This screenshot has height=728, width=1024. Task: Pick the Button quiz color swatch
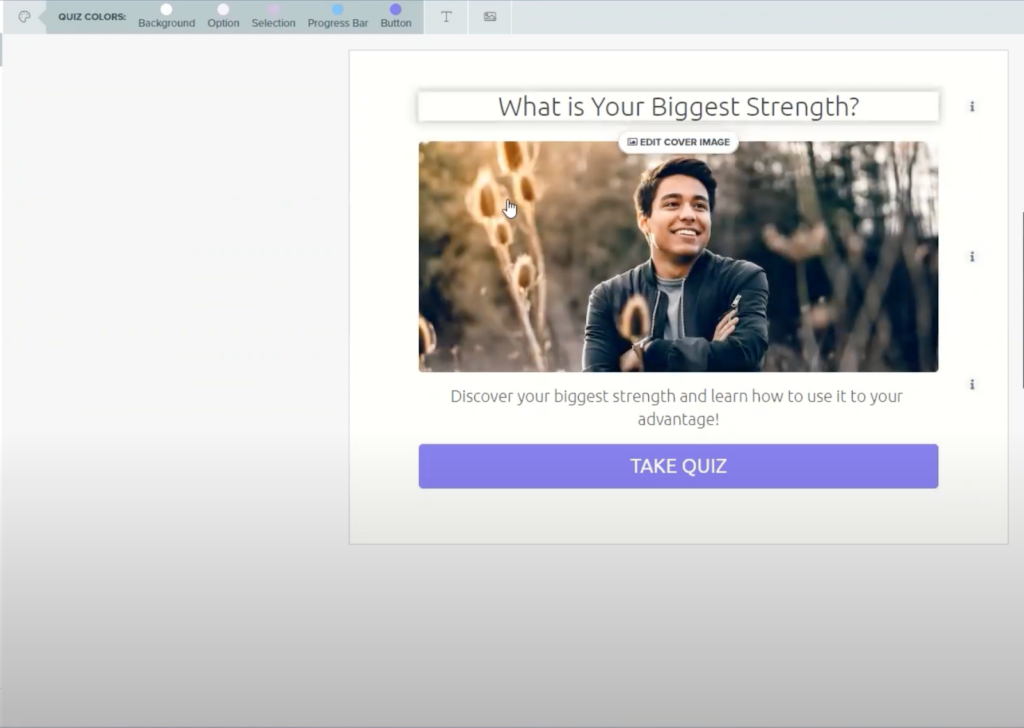pos(396,9)
